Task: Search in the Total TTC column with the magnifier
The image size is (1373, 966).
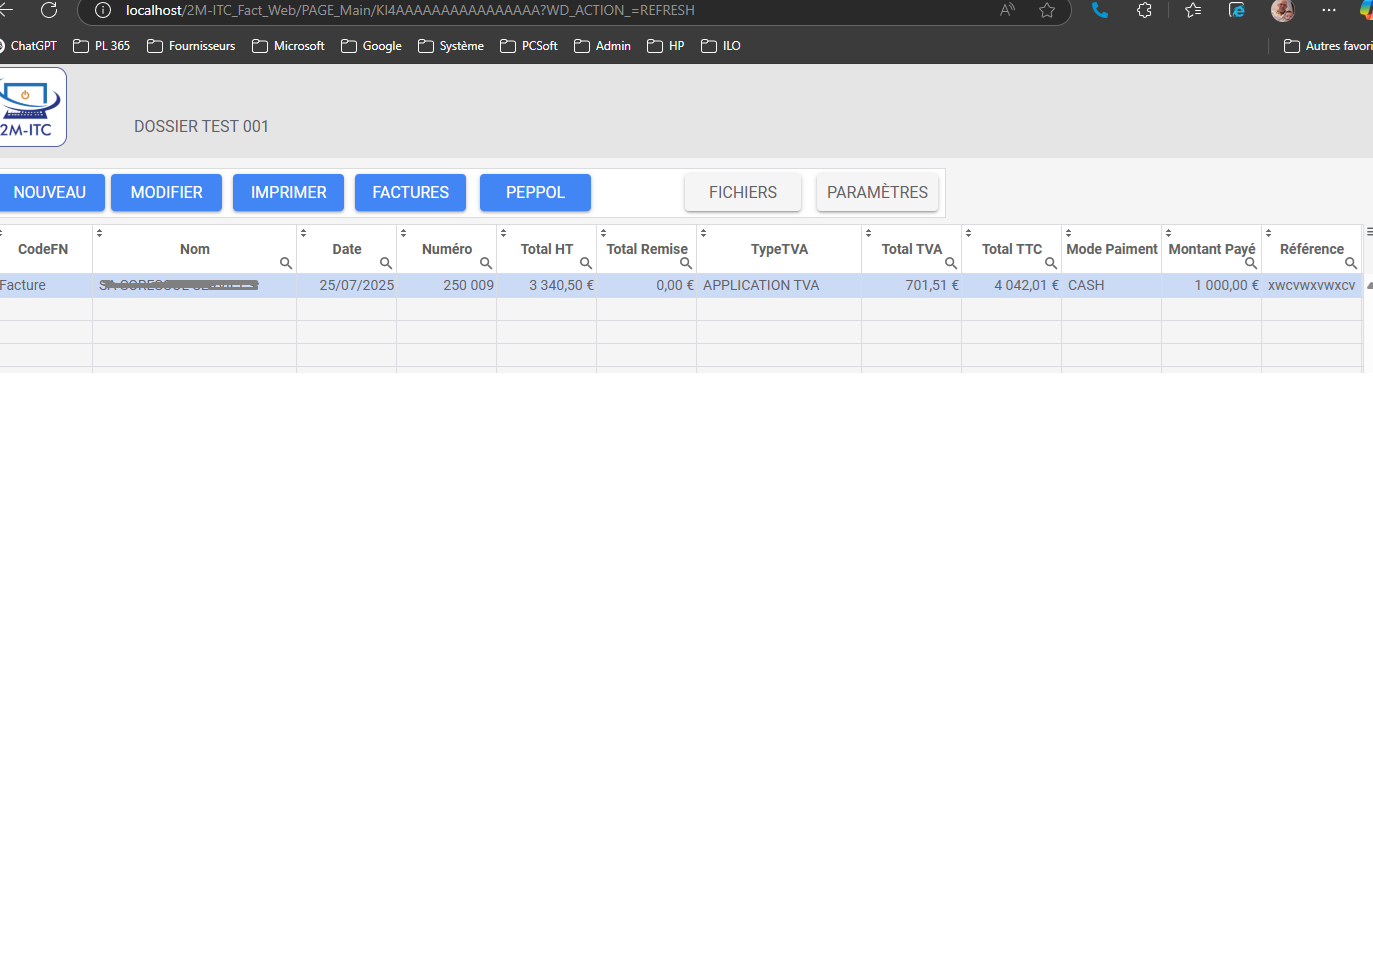Action: pos(1051,263)
